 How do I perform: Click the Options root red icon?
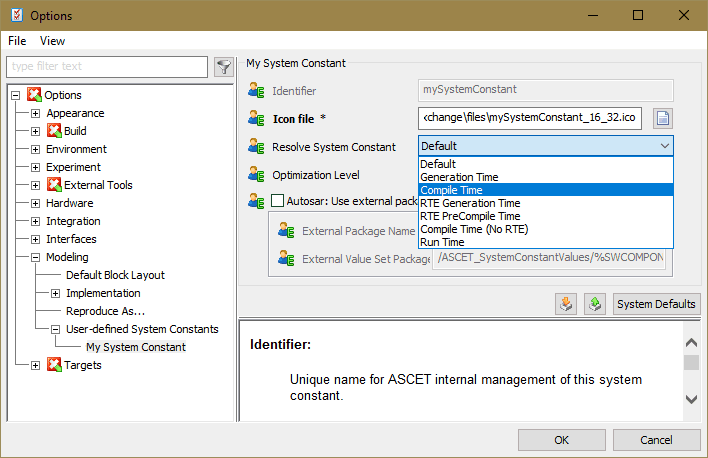(34, 95)
